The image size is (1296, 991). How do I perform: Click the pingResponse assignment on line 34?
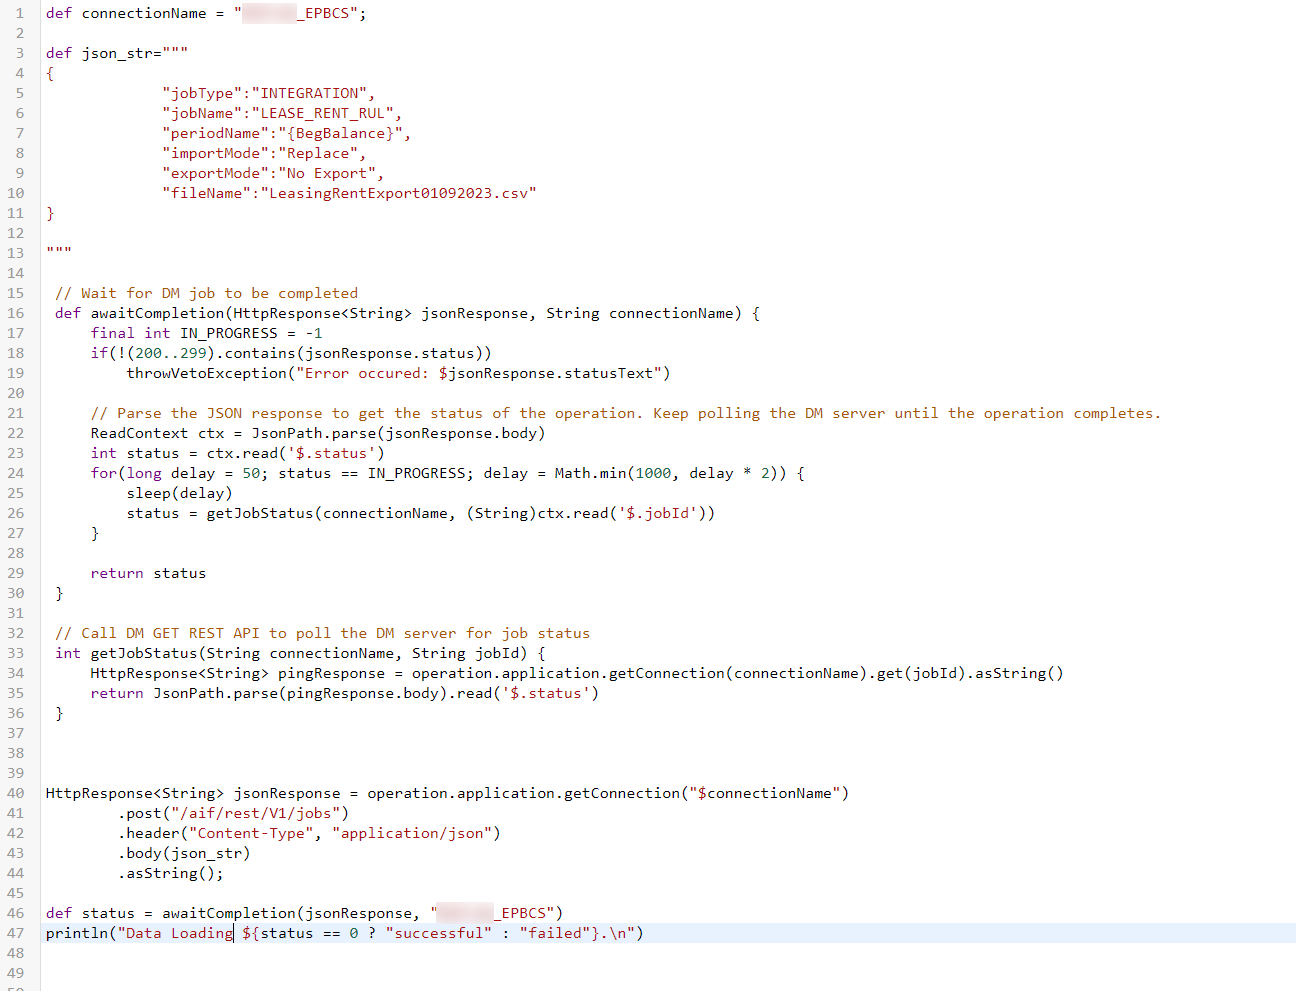point(577,673)
